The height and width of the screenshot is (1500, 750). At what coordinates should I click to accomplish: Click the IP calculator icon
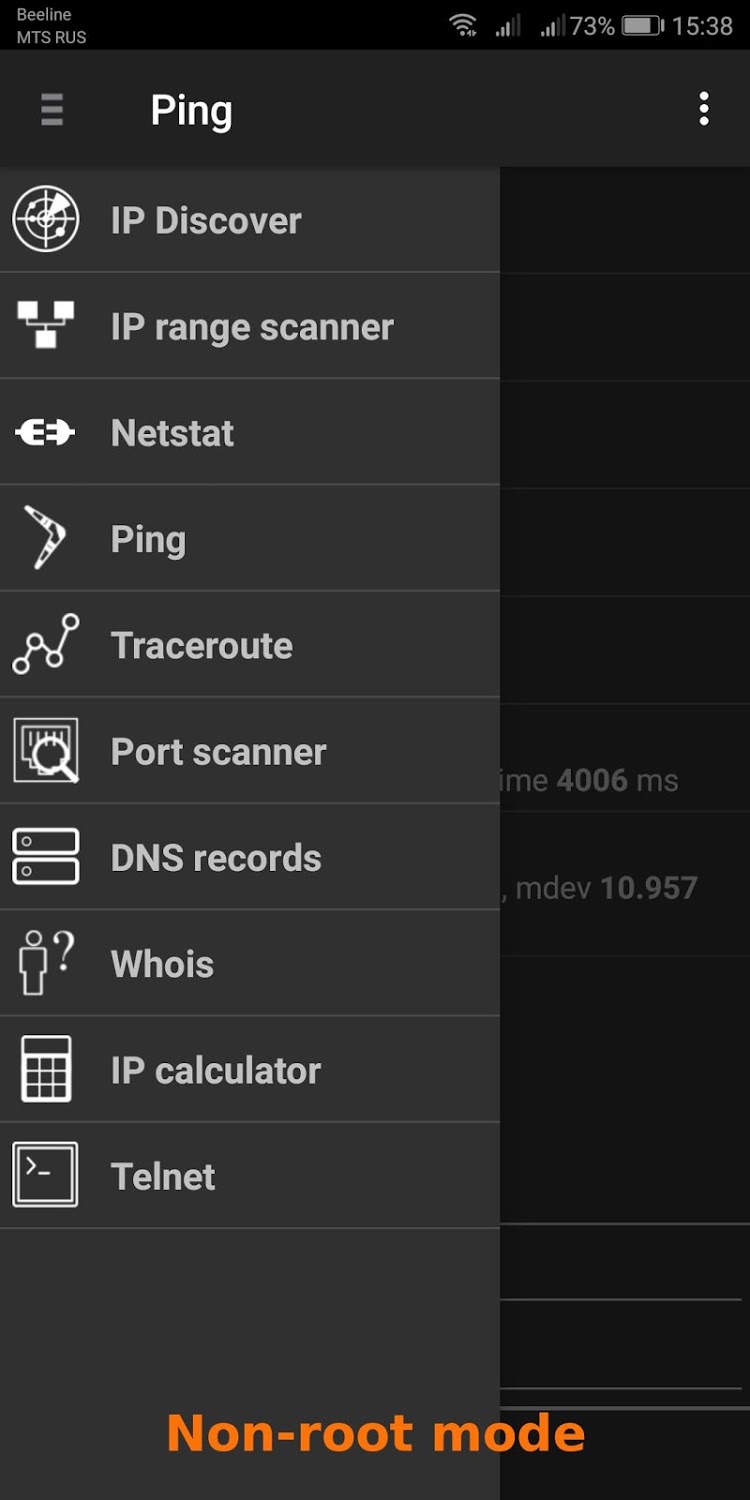pos(46,1069)
